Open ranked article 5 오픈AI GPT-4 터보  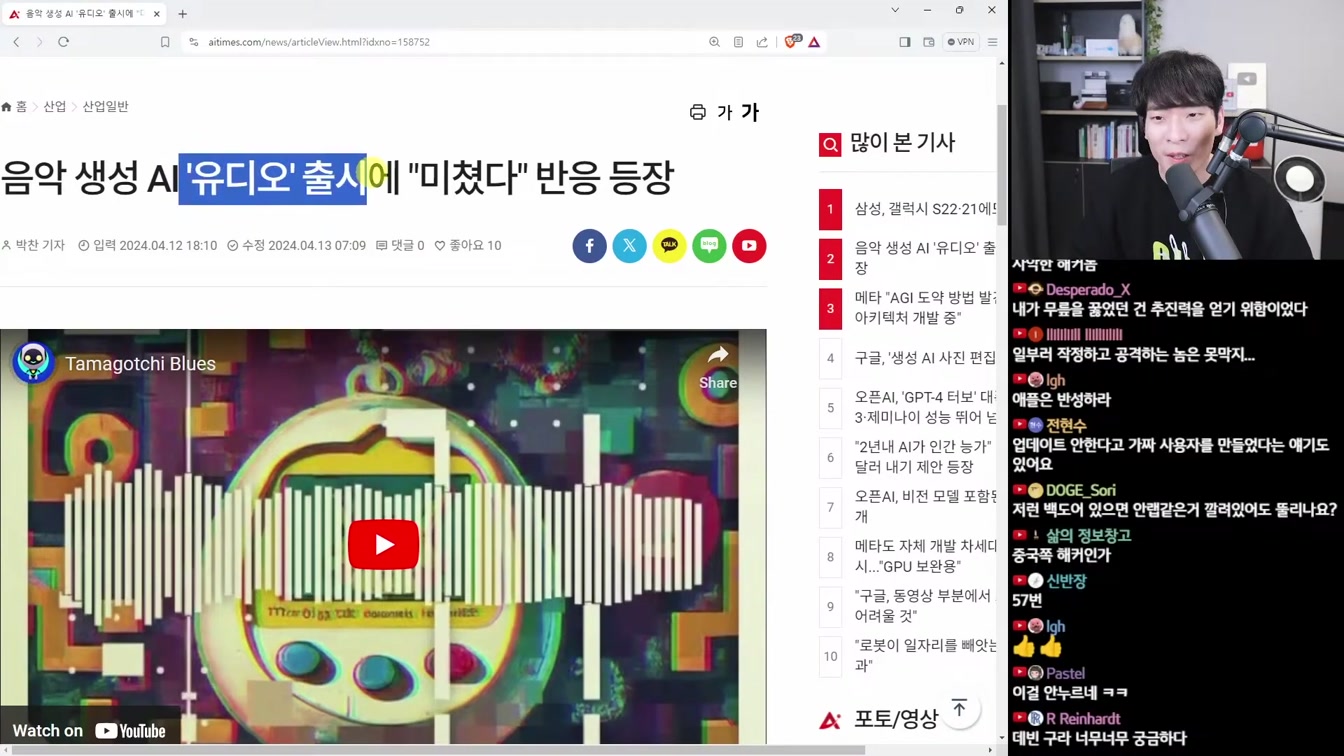925,407
